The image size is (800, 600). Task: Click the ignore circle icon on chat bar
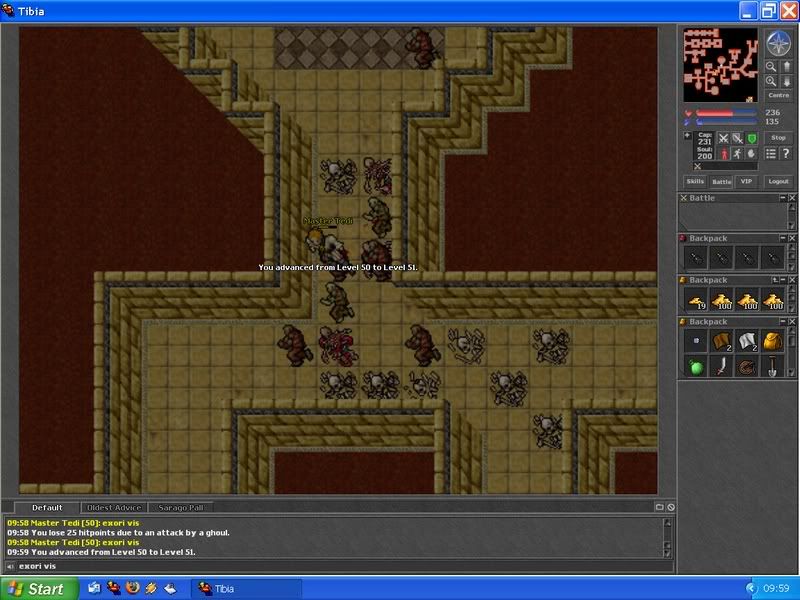pos(671,507)
